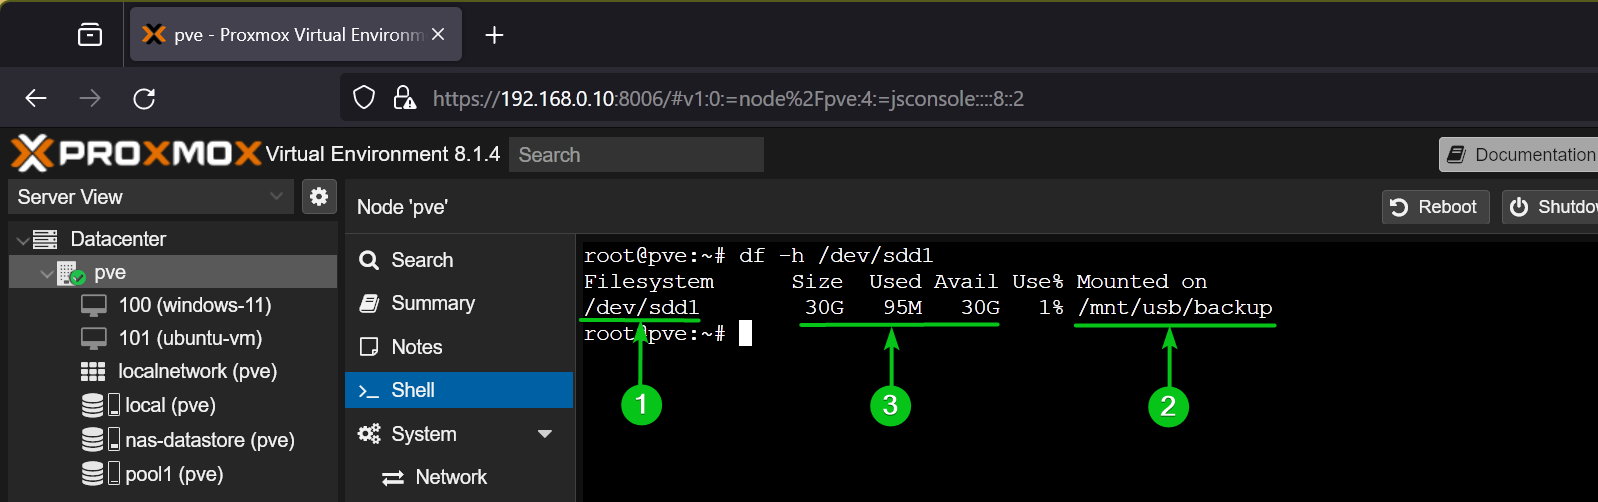Select VM 100 (windows-11)

[173, 305]
